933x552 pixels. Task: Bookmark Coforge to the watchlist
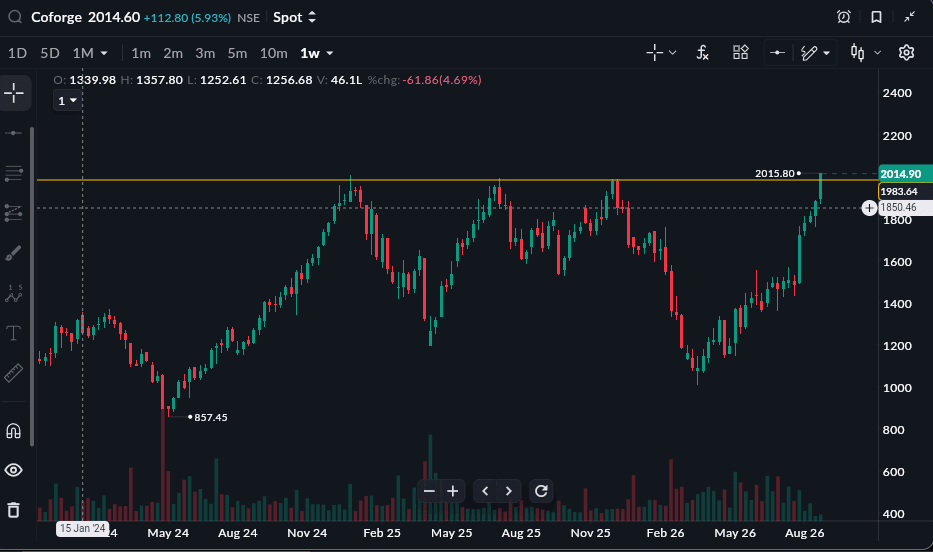click(x=876, y=17)
